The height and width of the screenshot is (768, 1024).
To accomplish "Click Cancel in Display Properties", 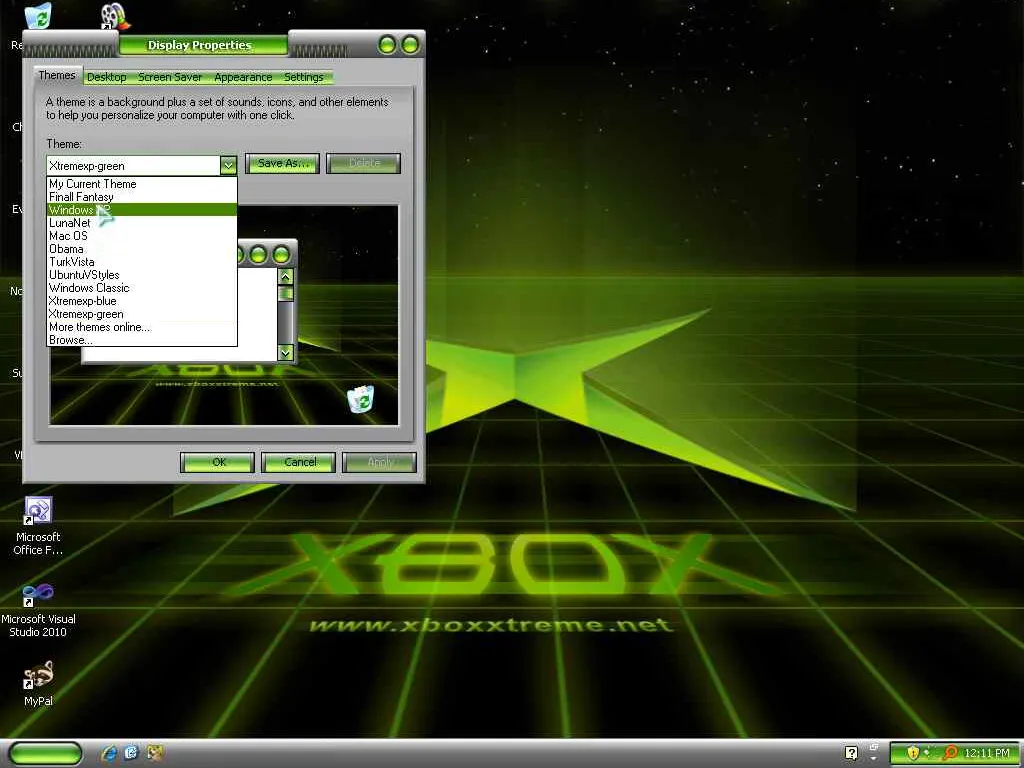I will point(298,462).
